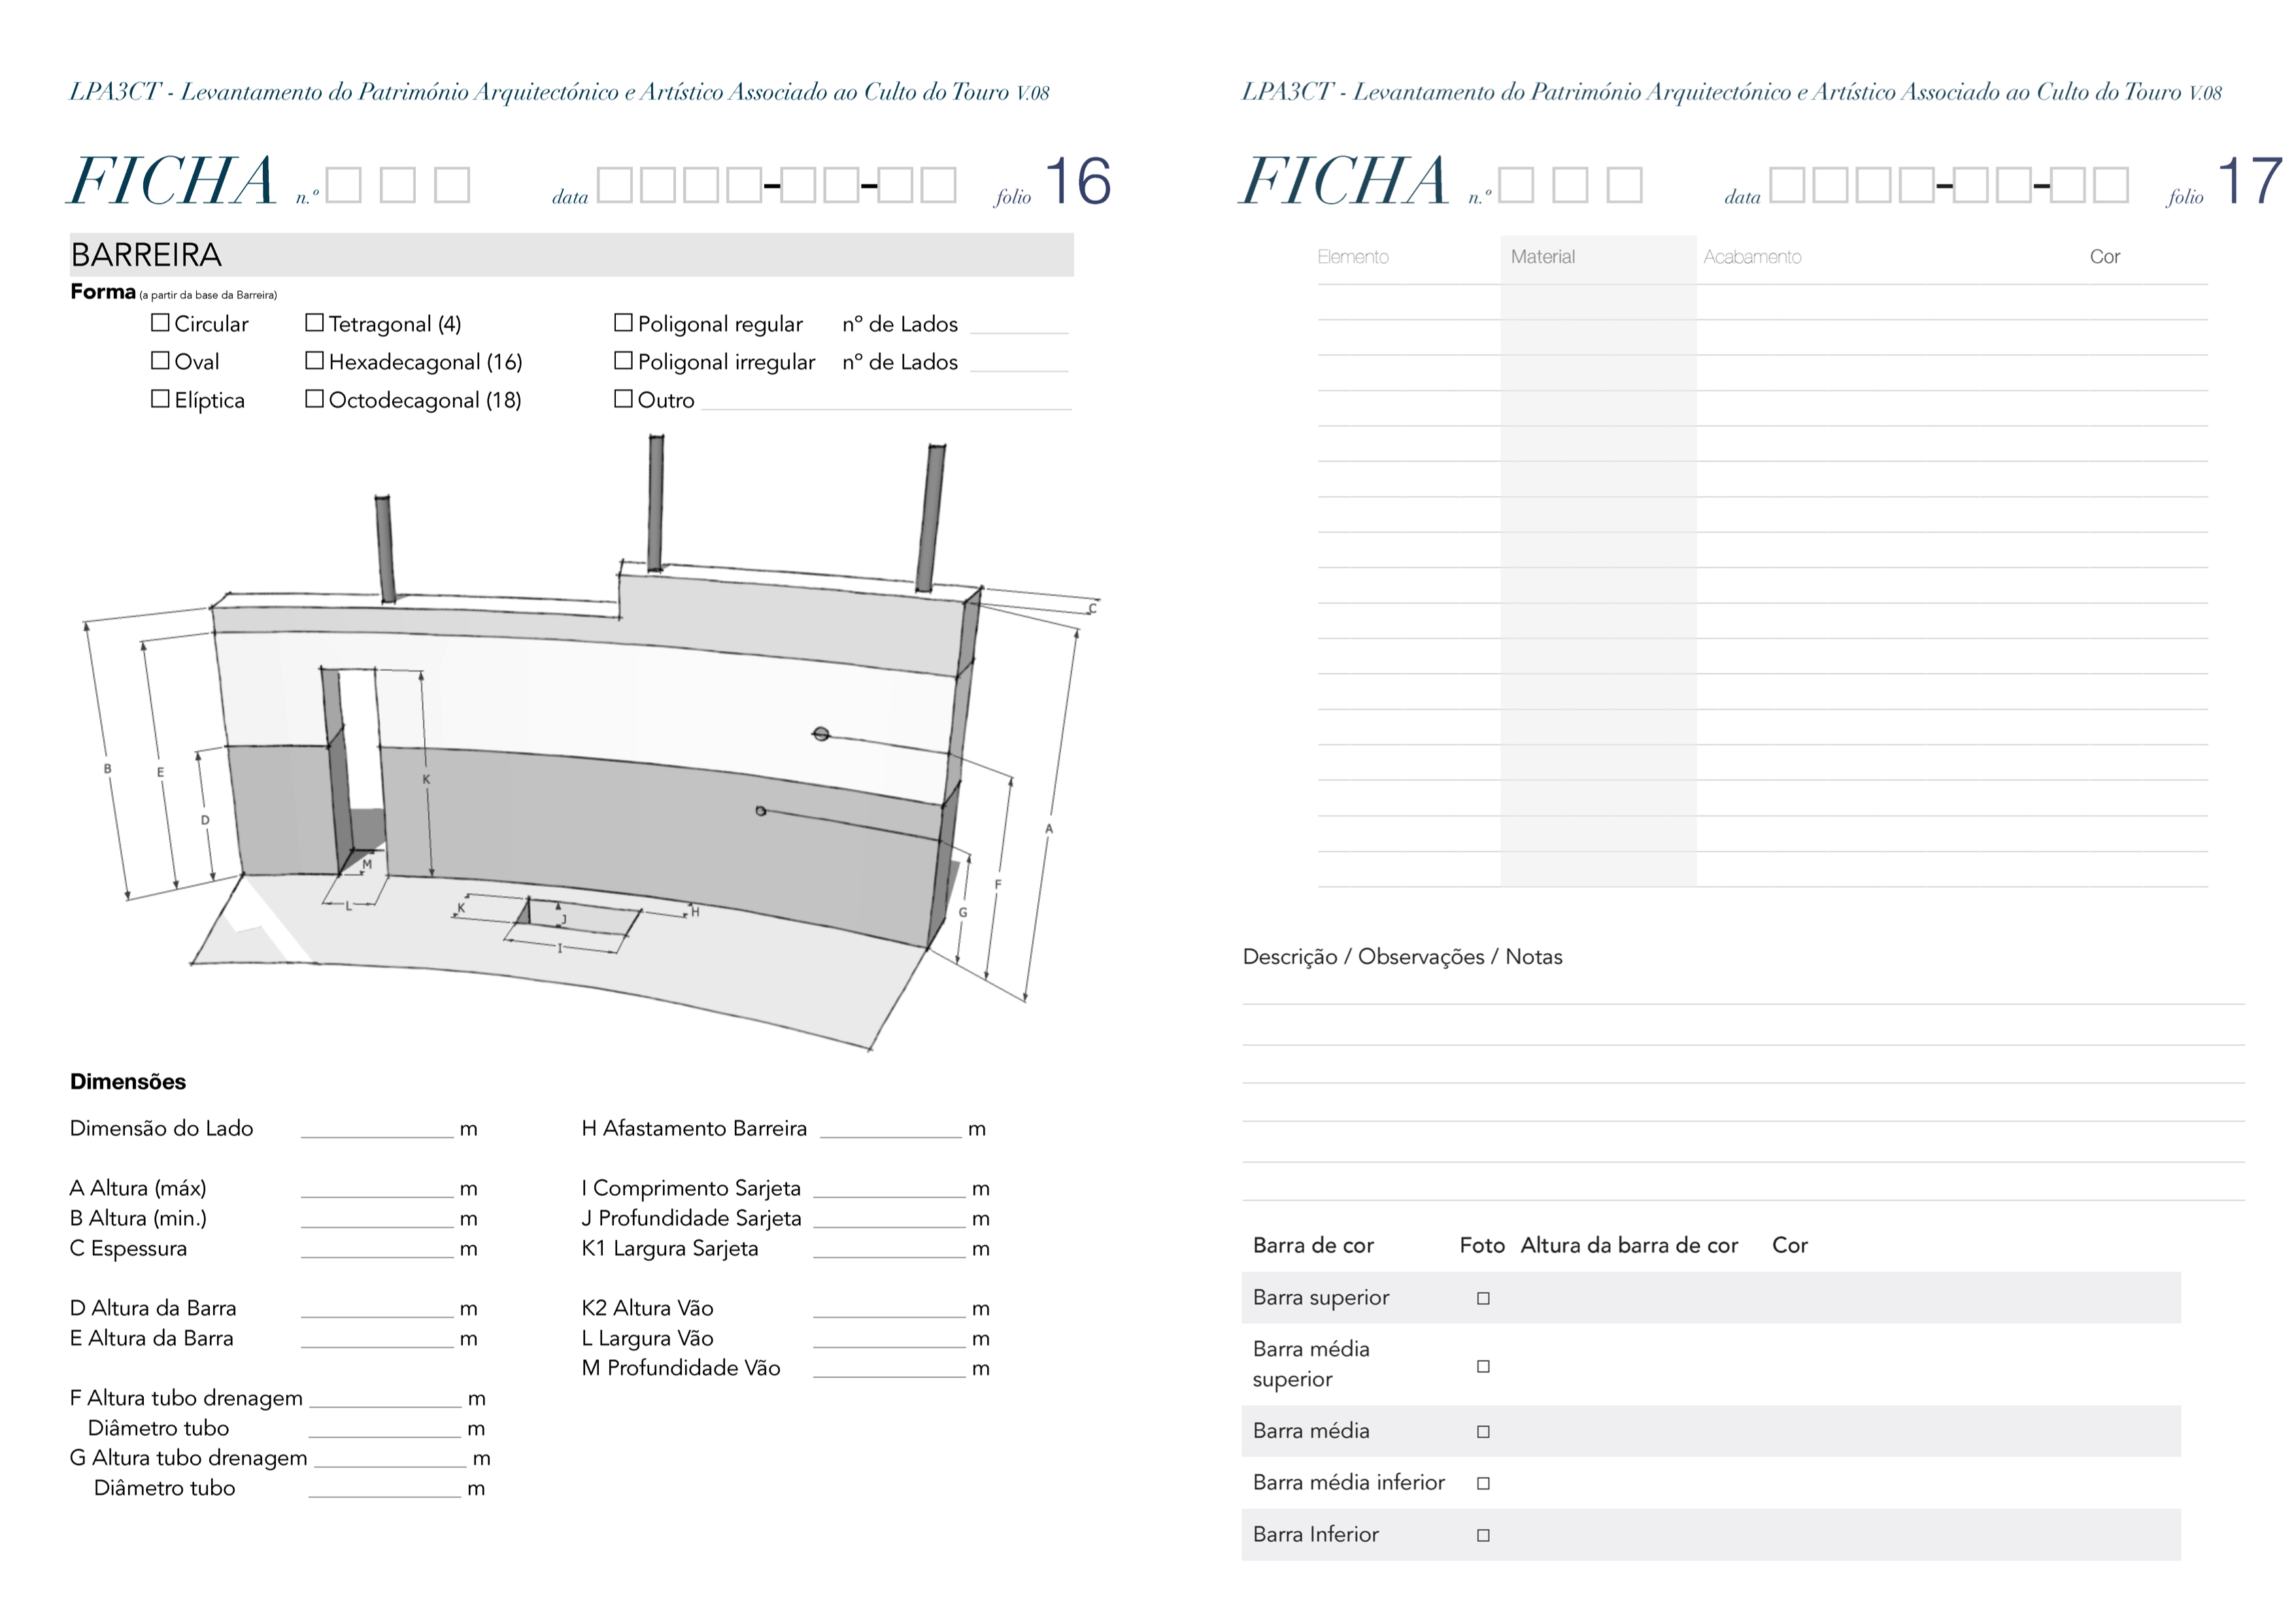Tick the Octodecagonal (18) checkbox

pyautogui.click(x=314, y=398)
